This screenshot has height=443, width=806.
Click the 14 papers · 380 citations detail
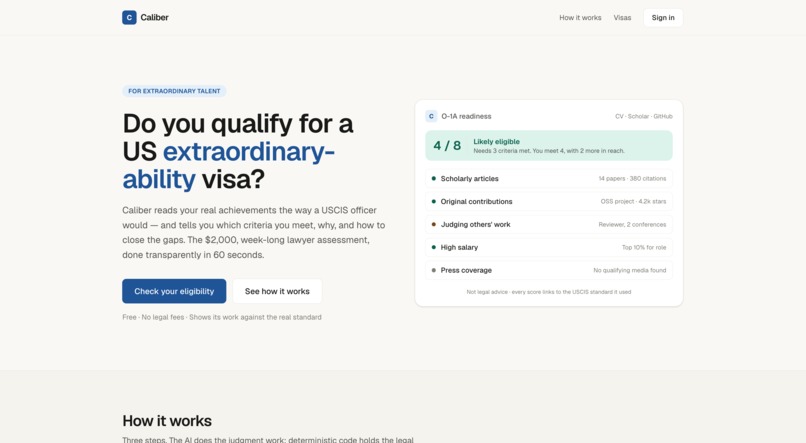(632, 178)
